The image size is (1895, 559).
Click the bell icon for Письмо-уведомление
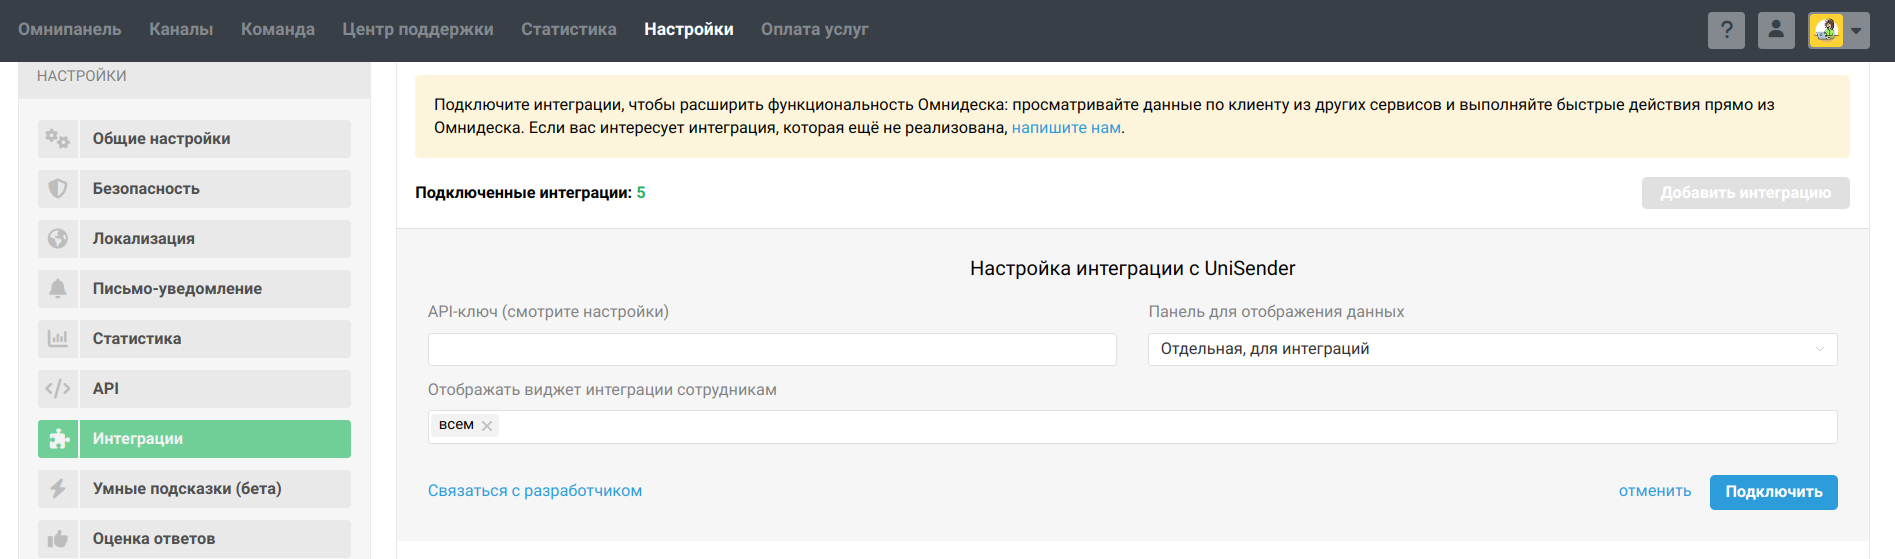[58, 289]
